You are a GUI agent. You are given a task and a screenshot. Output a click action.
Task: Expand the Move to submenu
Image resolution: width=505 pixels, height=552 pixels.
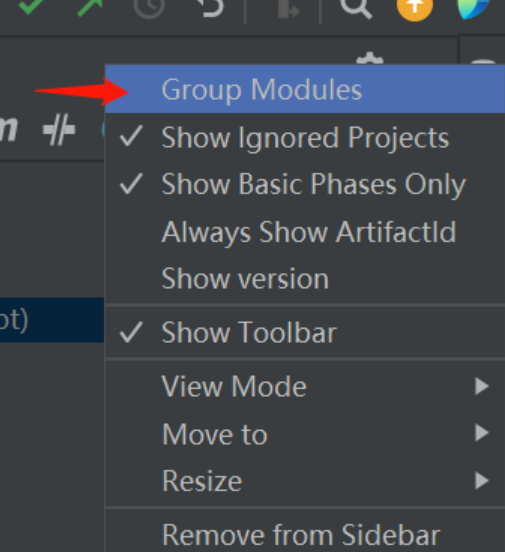(x=305, y=434)
